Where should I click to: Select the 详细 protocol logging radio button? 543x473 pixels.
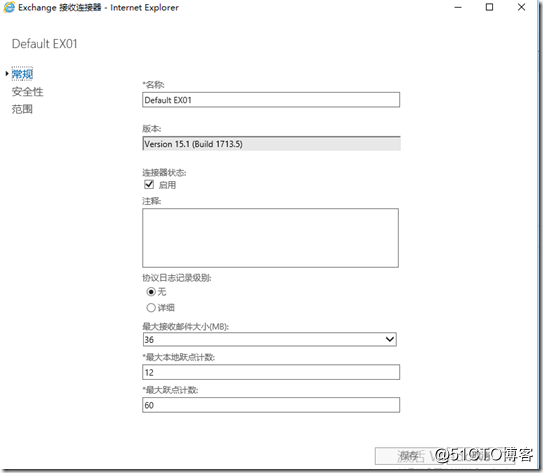[151, 307]
